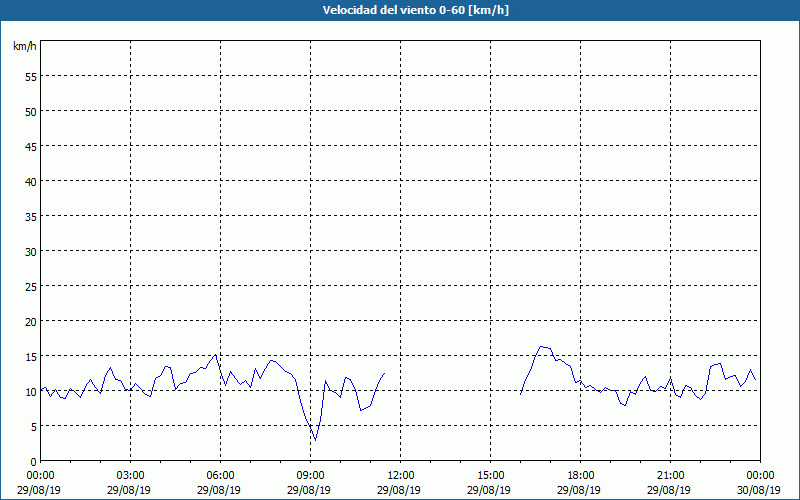Image resolution: width=800 pixels, height=500 pixels.
Task: Click the wind speed minimum dip after 09:00
Action: pos(315,440)
